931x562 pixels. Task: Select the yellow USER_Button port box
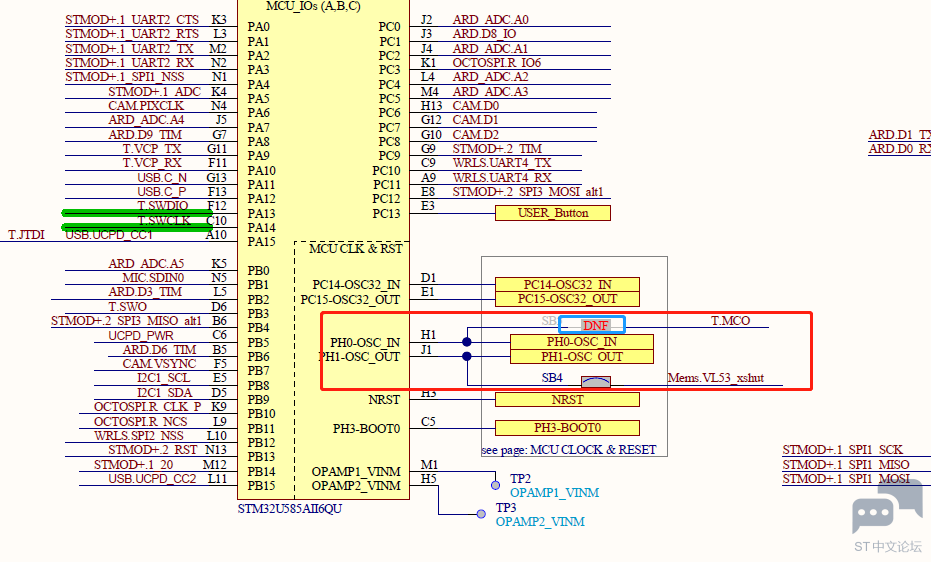click(553, 213)
